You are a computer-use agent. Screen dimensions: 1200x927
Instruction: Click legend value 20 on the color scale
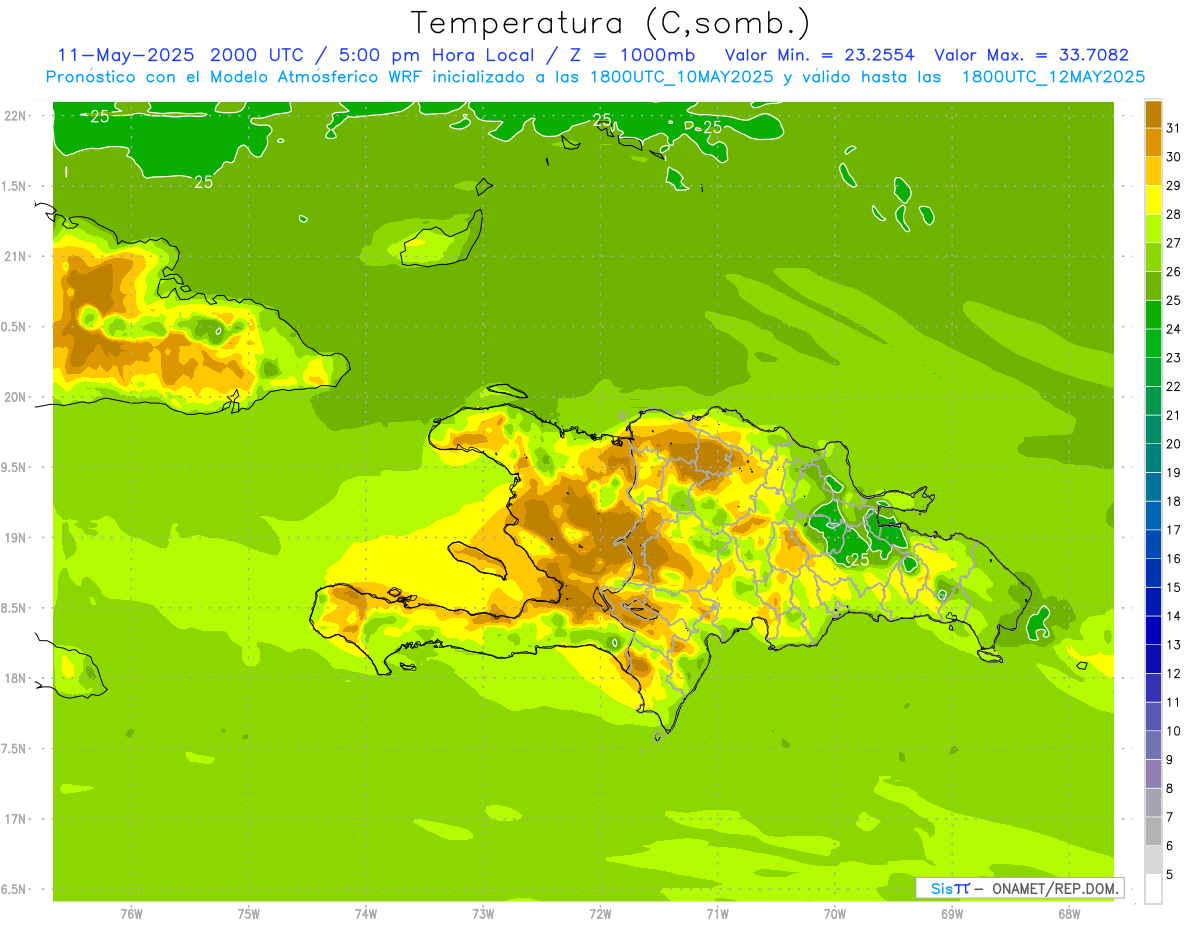1174,444
